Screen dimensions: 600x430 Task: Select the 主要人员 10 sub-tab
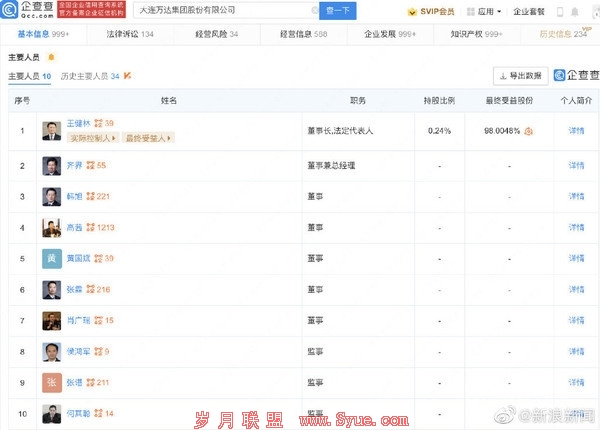pyautogui.click(x=29, y=76)
